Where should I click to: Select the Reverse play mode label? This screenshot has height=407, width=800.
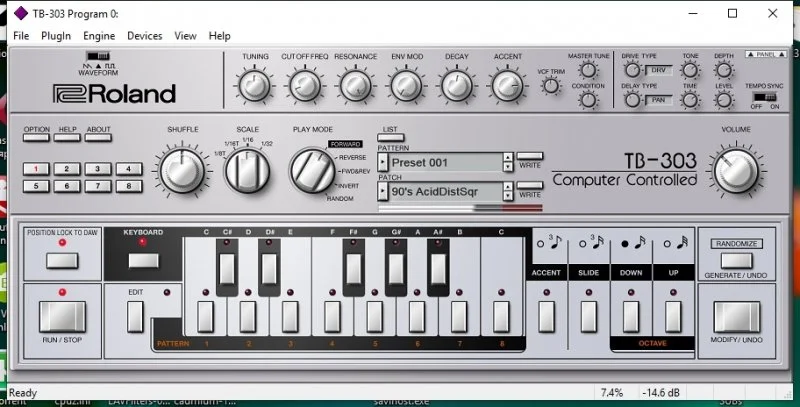click(x=352, y=158)
